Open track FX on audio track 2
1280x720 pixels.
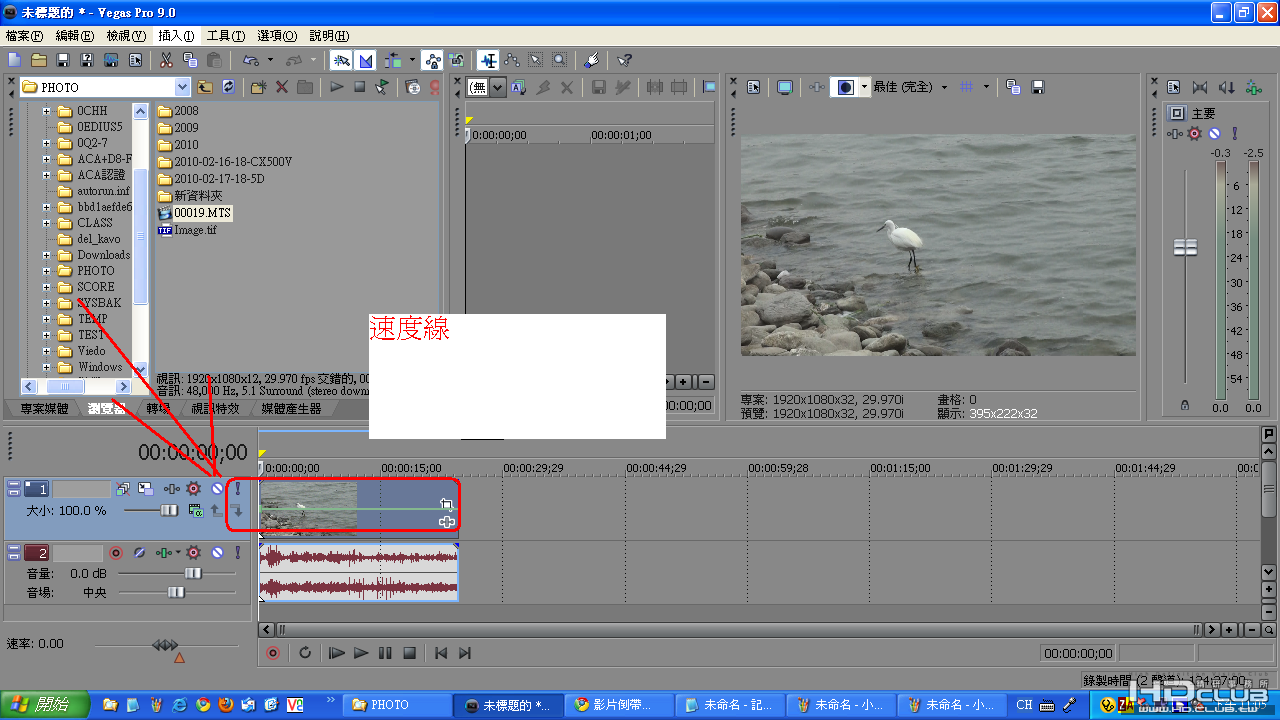[193, 552]
